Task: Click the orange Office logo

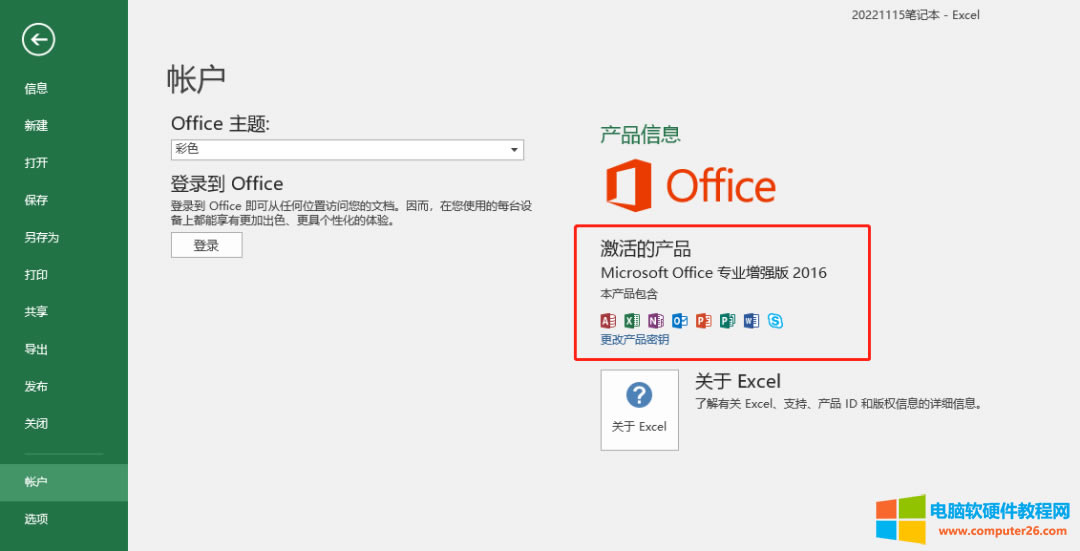Action: [x=691, y=185]
